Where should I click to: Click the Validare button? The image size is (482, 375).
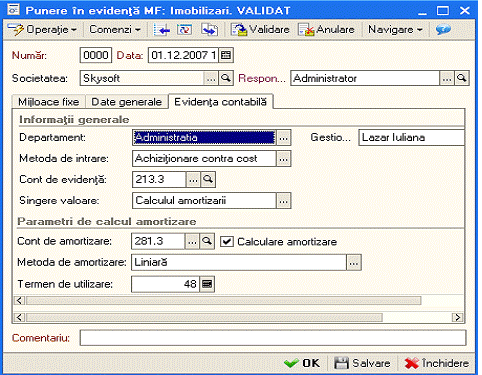pos(260,30)
